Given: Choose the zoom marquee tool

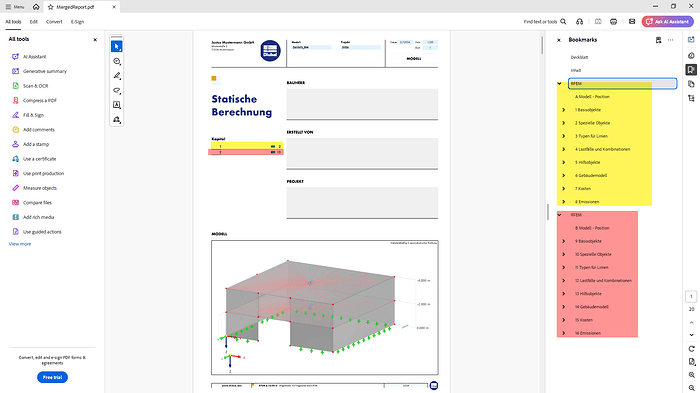Looking at the screenshot, I should click(117, 61).
